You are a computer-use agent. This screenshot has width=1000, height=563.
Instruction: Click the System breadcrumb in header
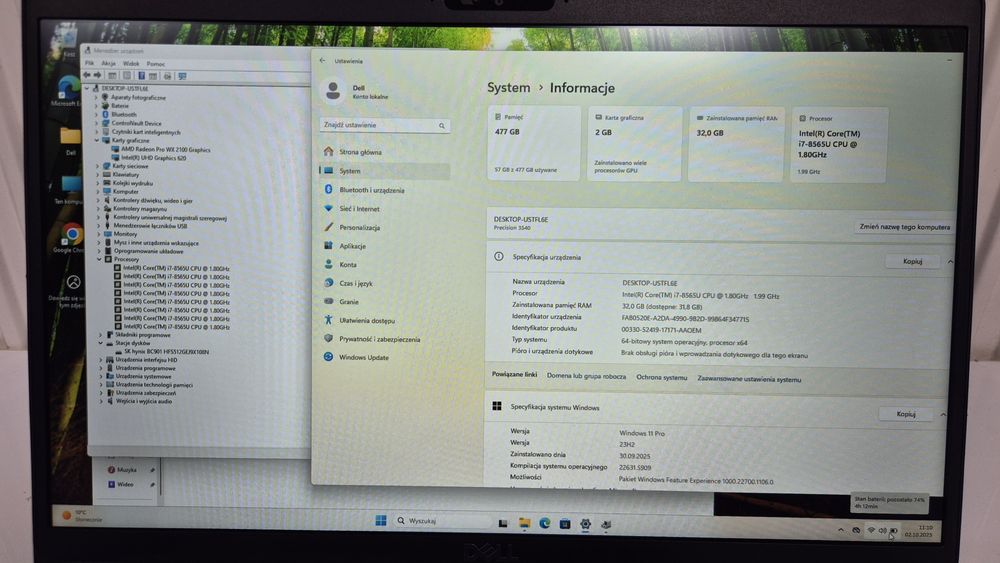[x=508, y=87]
